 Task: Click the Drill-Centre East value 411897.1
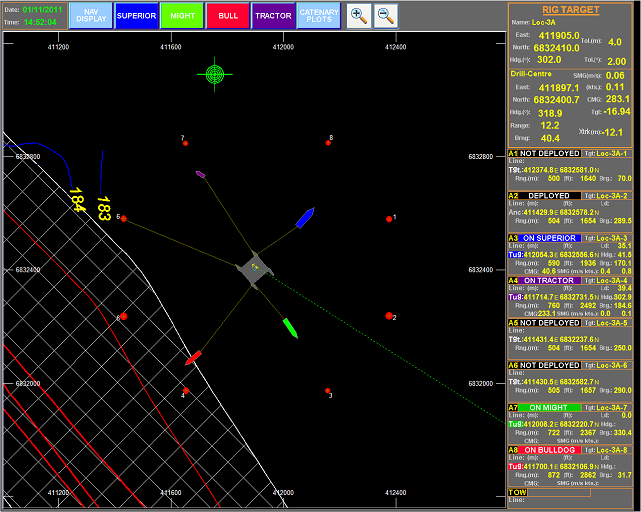[x=559, y=88]
